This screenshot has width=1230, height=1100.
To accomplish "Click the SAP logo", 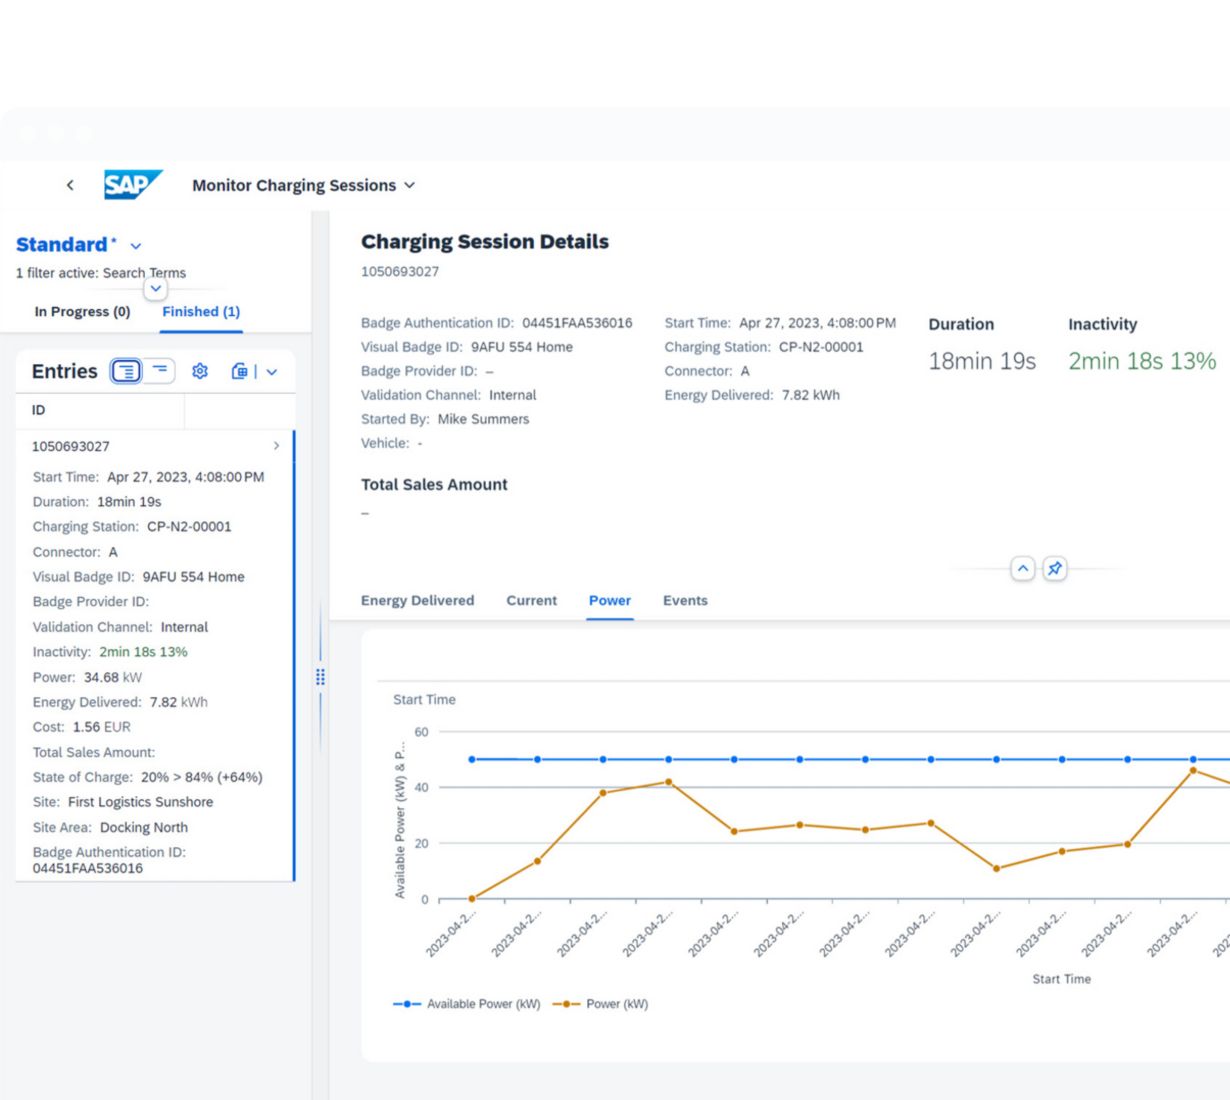I will click(132, 185).
